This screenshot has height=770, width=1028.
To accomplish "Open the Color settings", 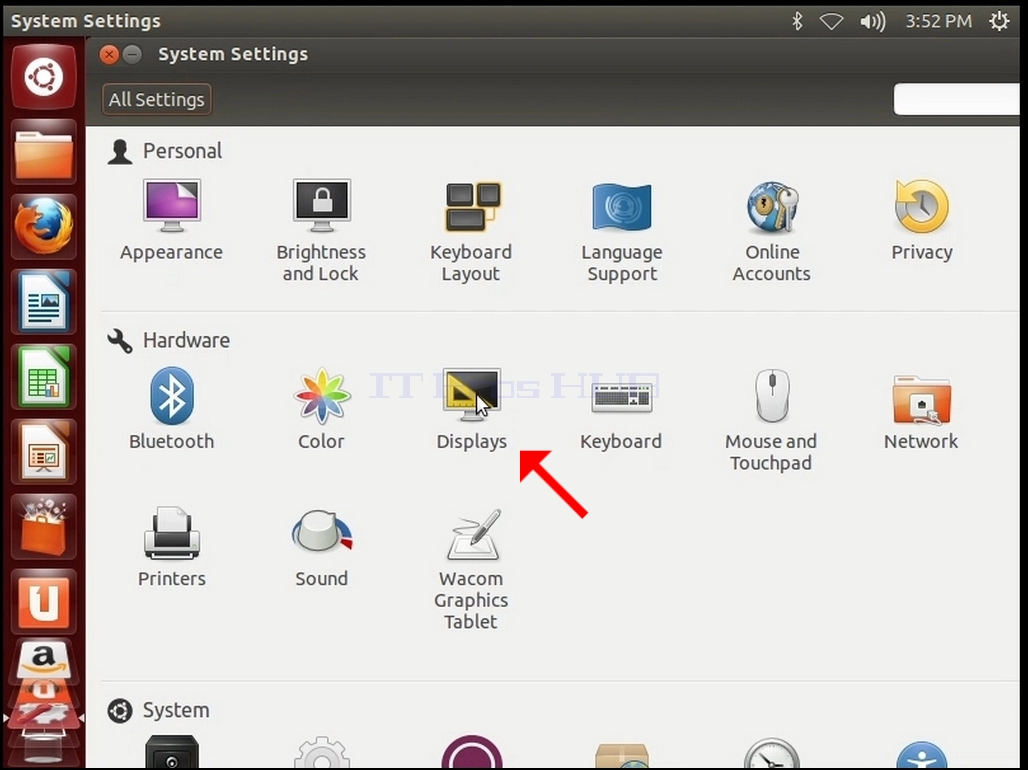I will pos(321,409).
